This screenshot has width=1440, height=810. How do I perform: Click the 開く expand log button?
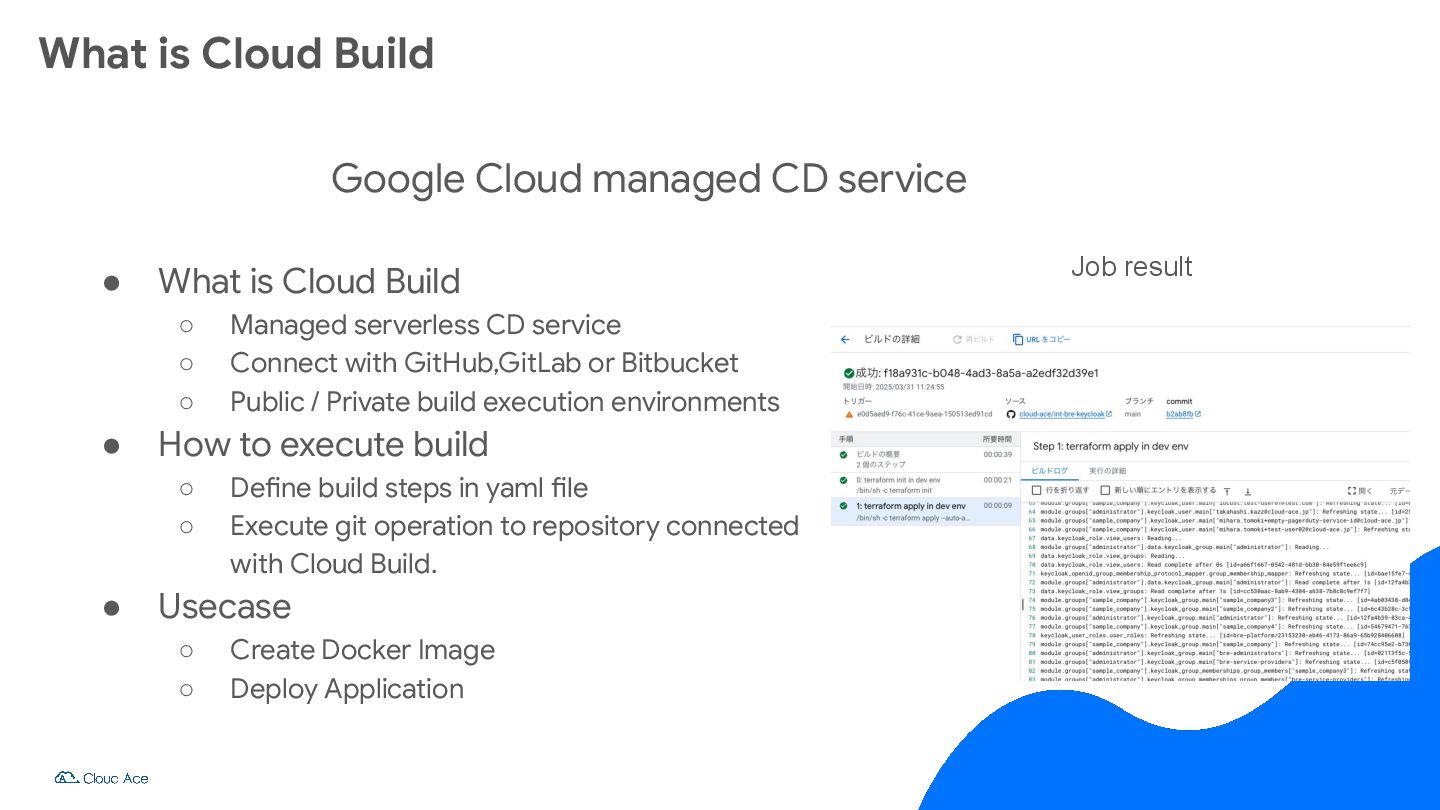(1359, 491)
